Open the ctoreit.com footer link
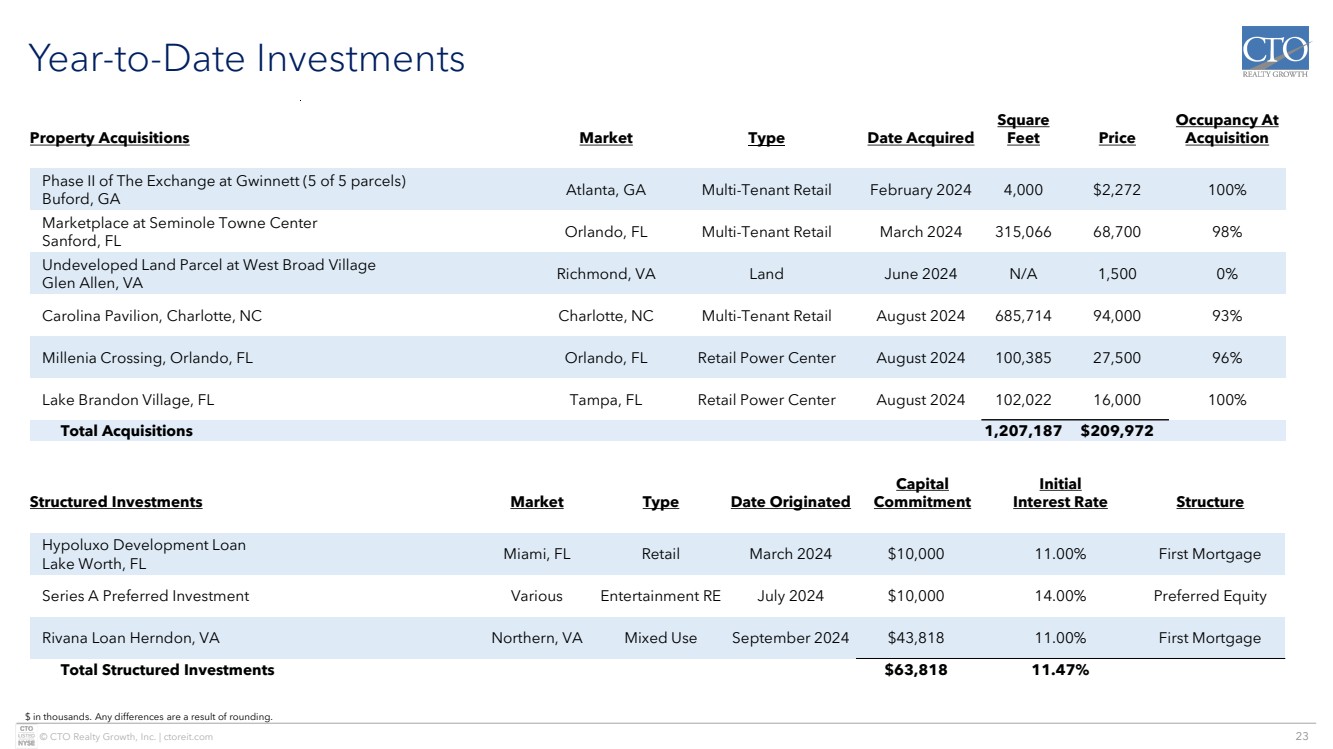 (191, 737)
